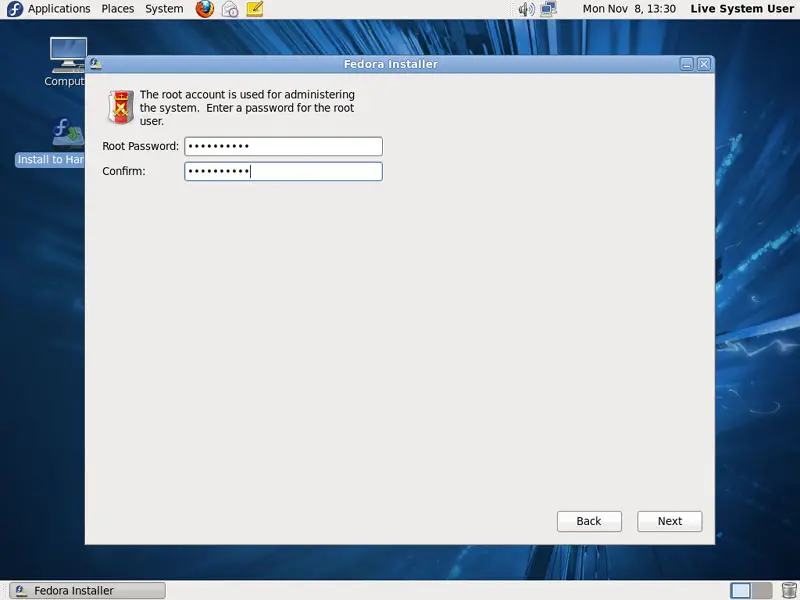Click the volume speaker icon

pos(526,9)
